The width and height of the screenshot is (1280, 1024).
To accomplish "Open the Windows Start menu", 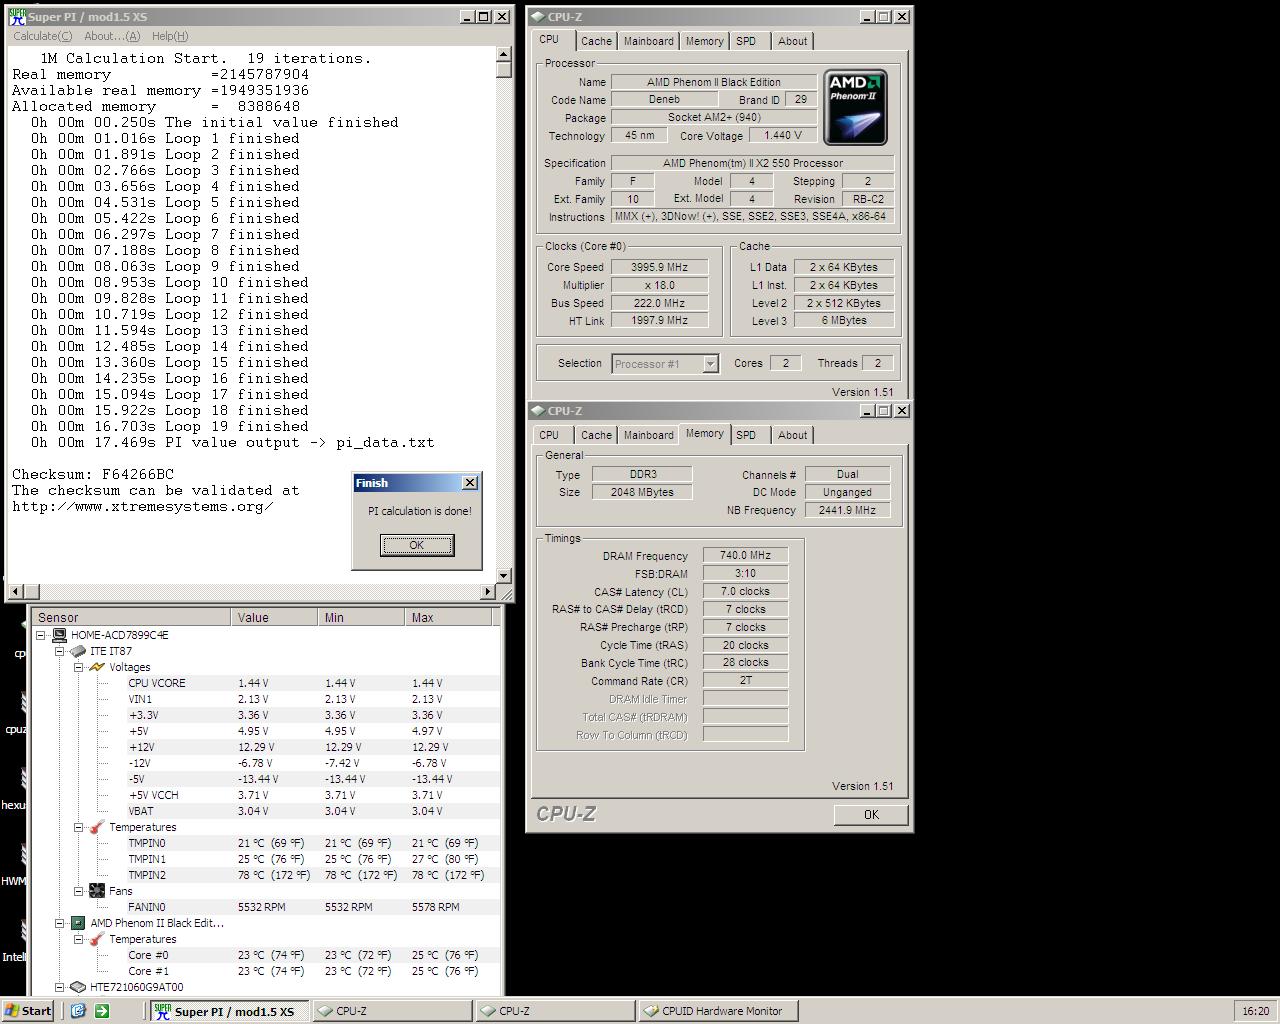I will (27, 1011).
